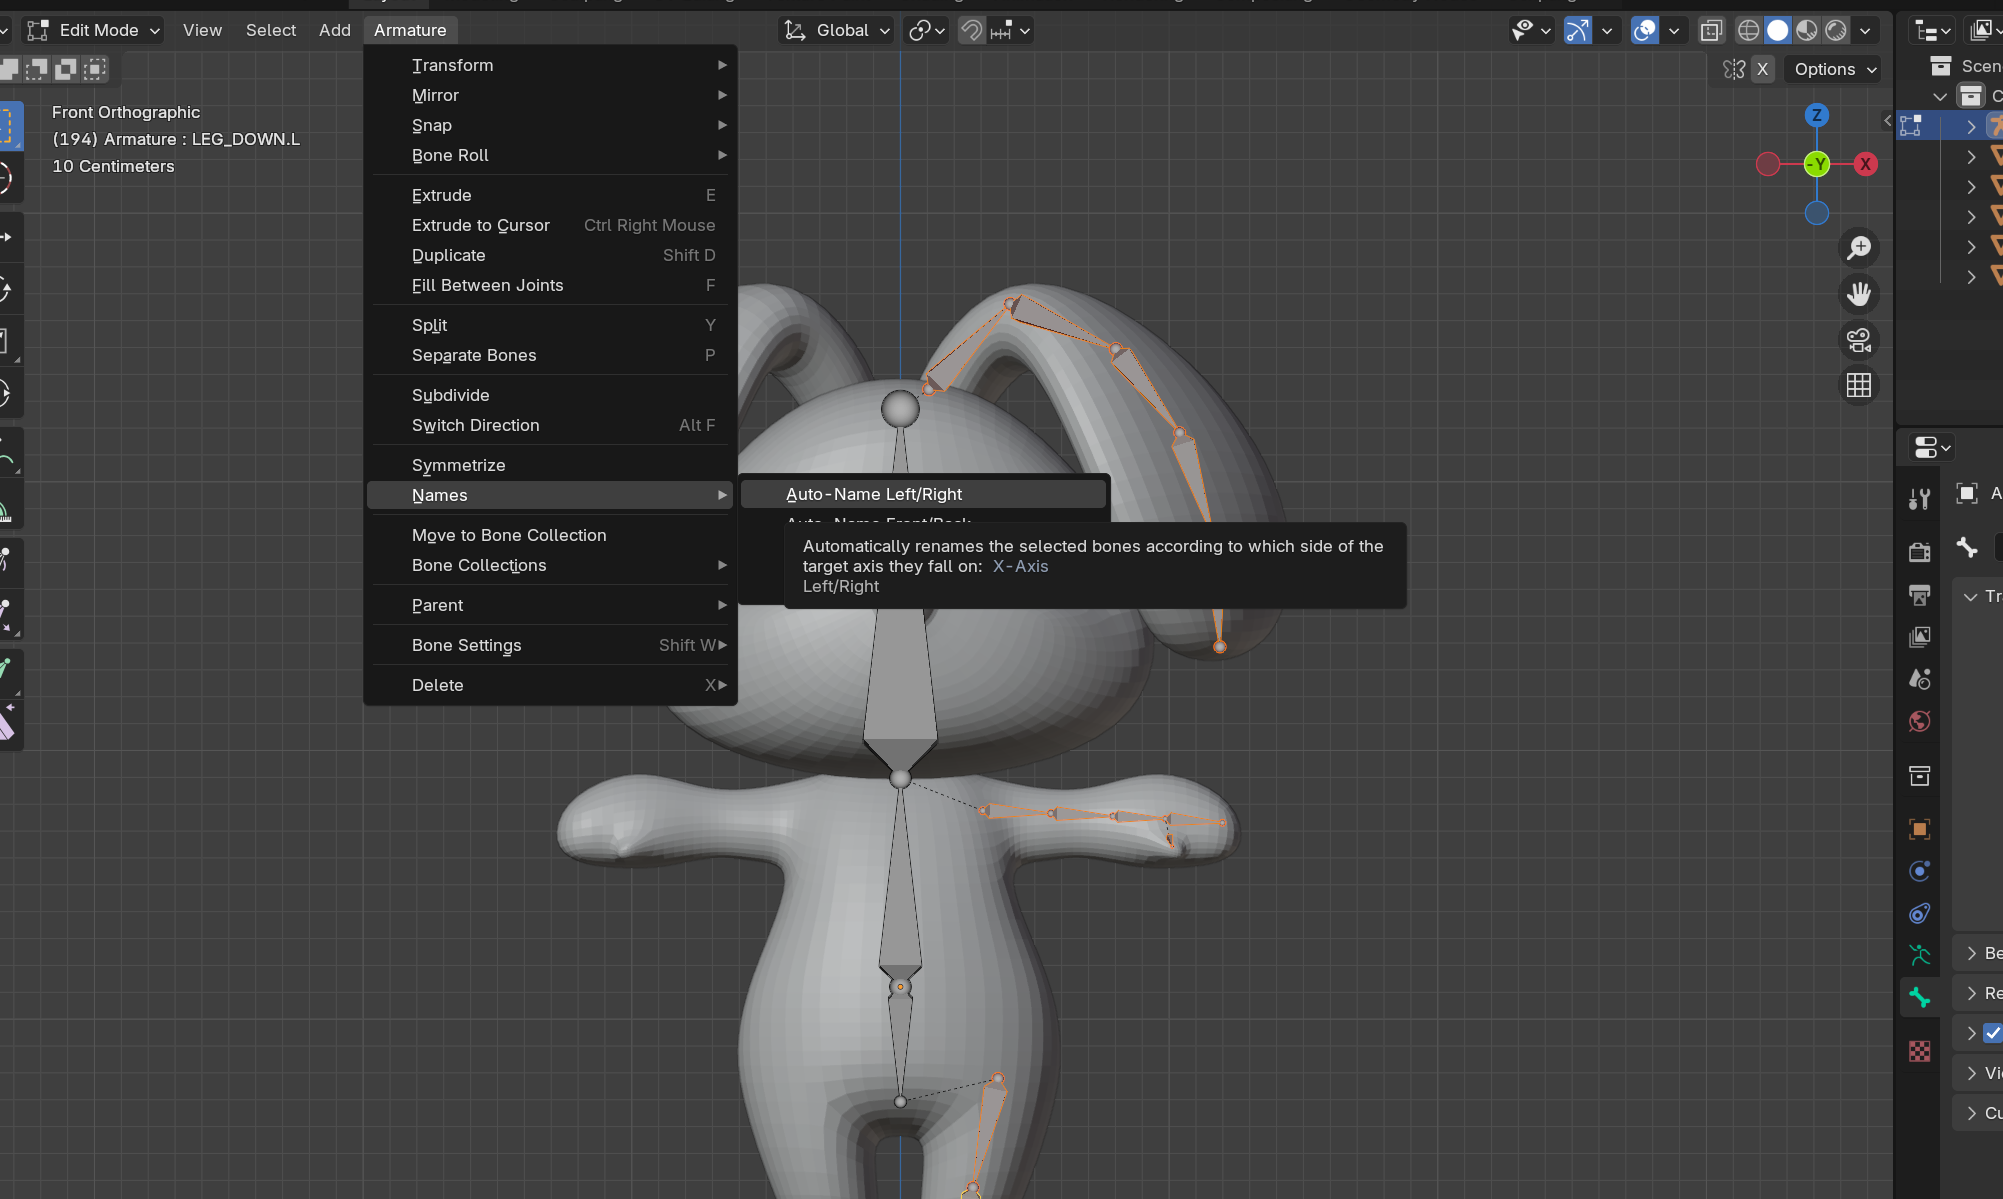Click the zoom magnifier viewport icon
The image size is (2003, 1199).
click(x=1858, y=248)
